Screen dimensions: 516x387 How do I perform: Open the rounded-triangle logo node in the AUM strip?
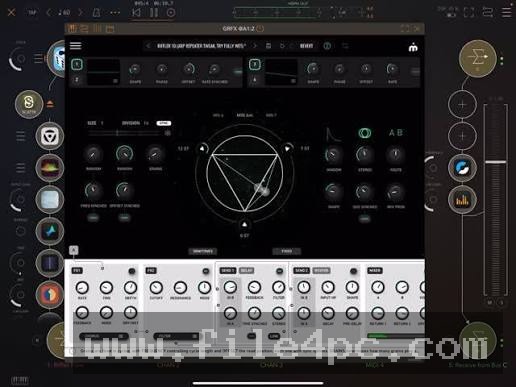pyautogui.click(x=50, y=136)
